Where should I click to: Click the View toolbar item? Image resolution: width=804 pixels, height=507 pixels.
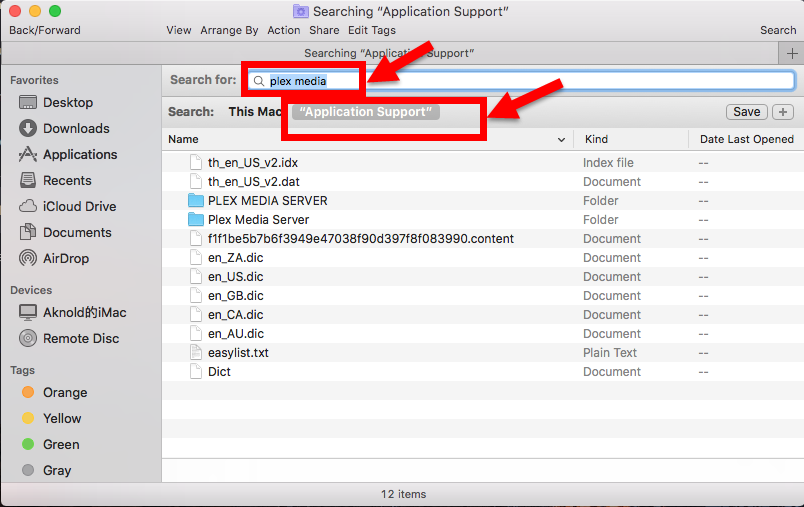(179, 30)
